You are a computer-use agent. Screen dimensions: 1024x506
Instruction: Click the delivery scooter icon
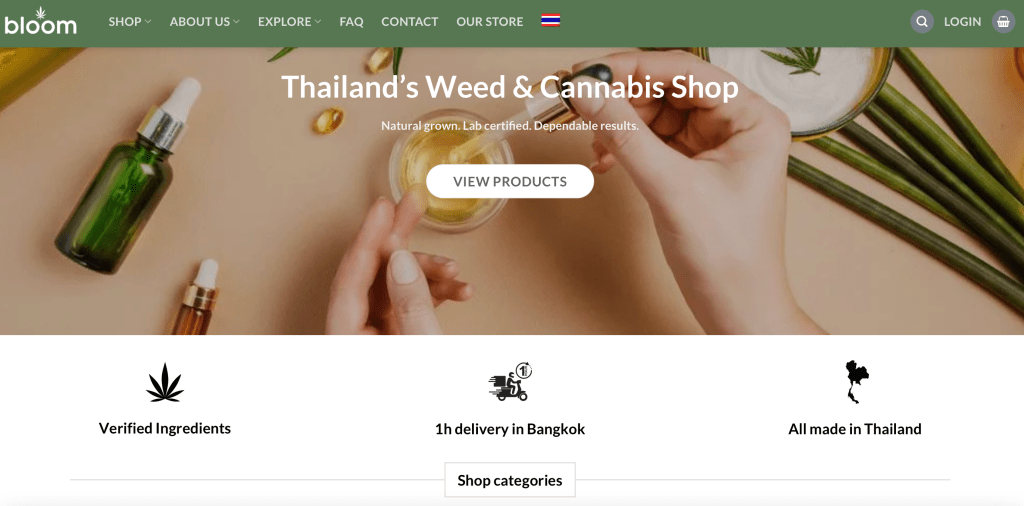510,382
